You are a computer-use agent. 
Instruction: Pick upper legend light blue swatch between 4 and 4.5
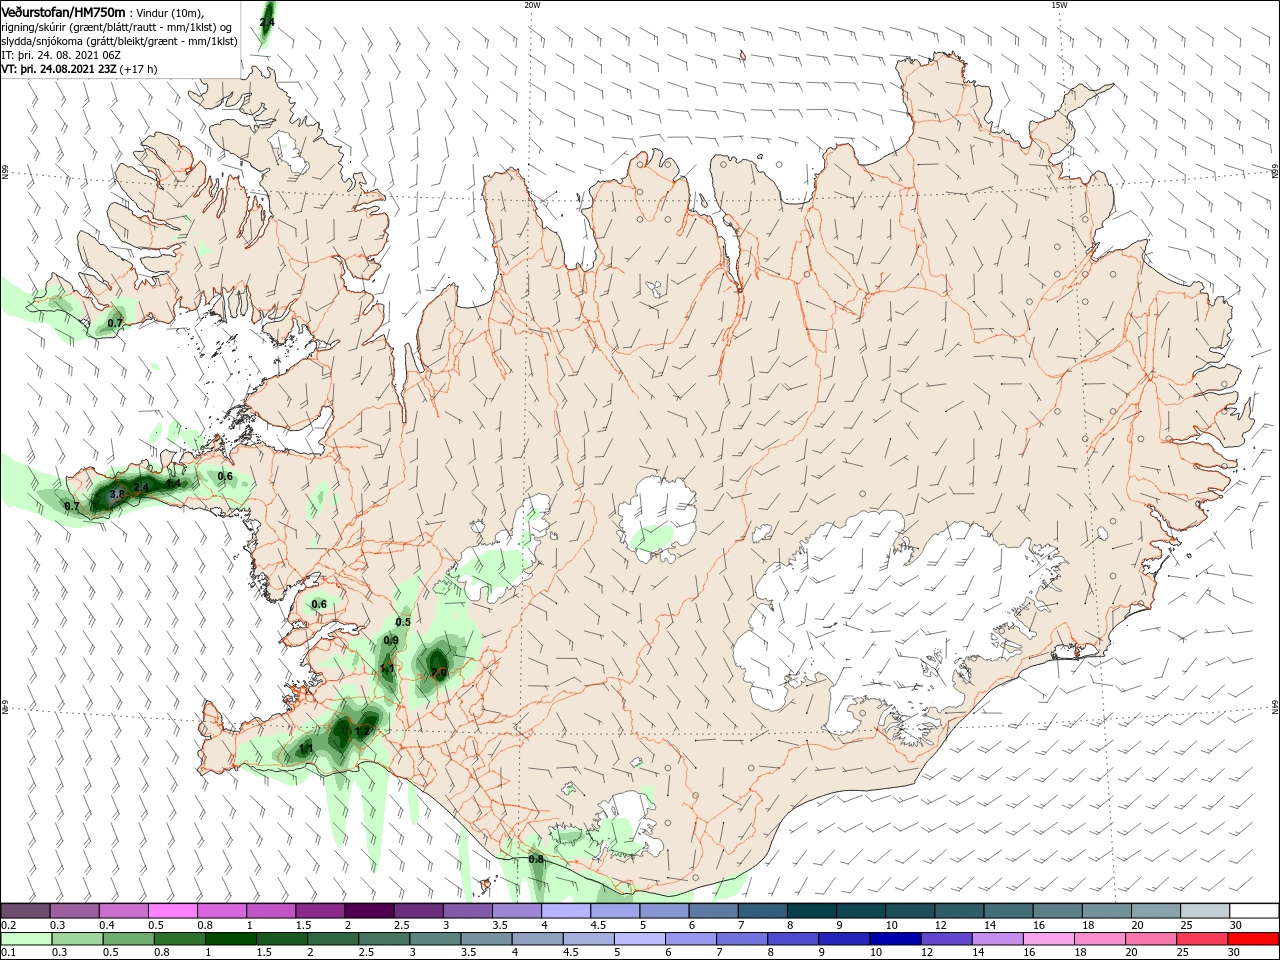(x=565, y=910)
